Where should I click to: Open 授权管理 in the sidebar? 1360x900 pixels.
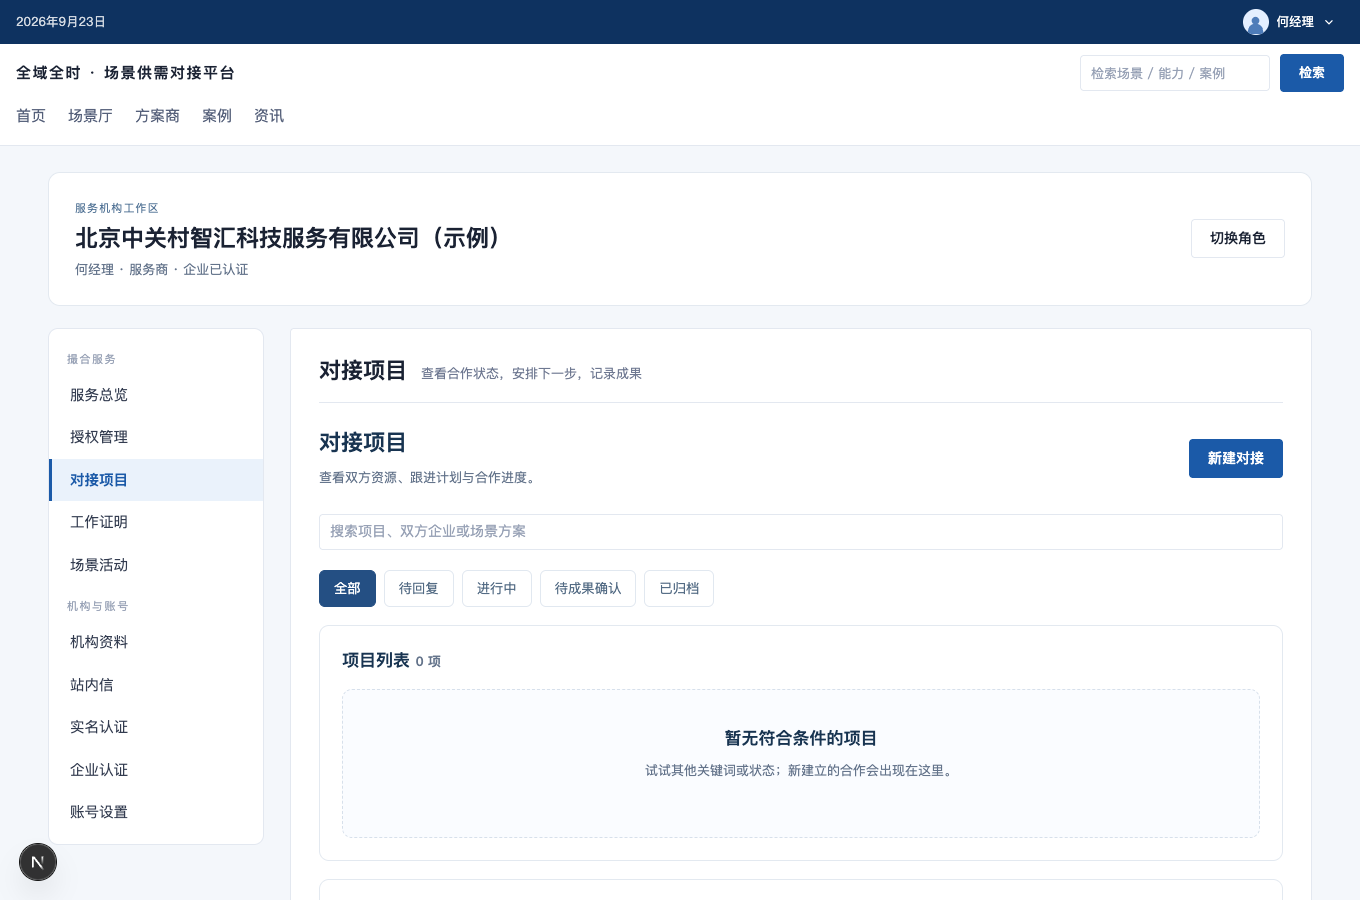pos(156,437)
